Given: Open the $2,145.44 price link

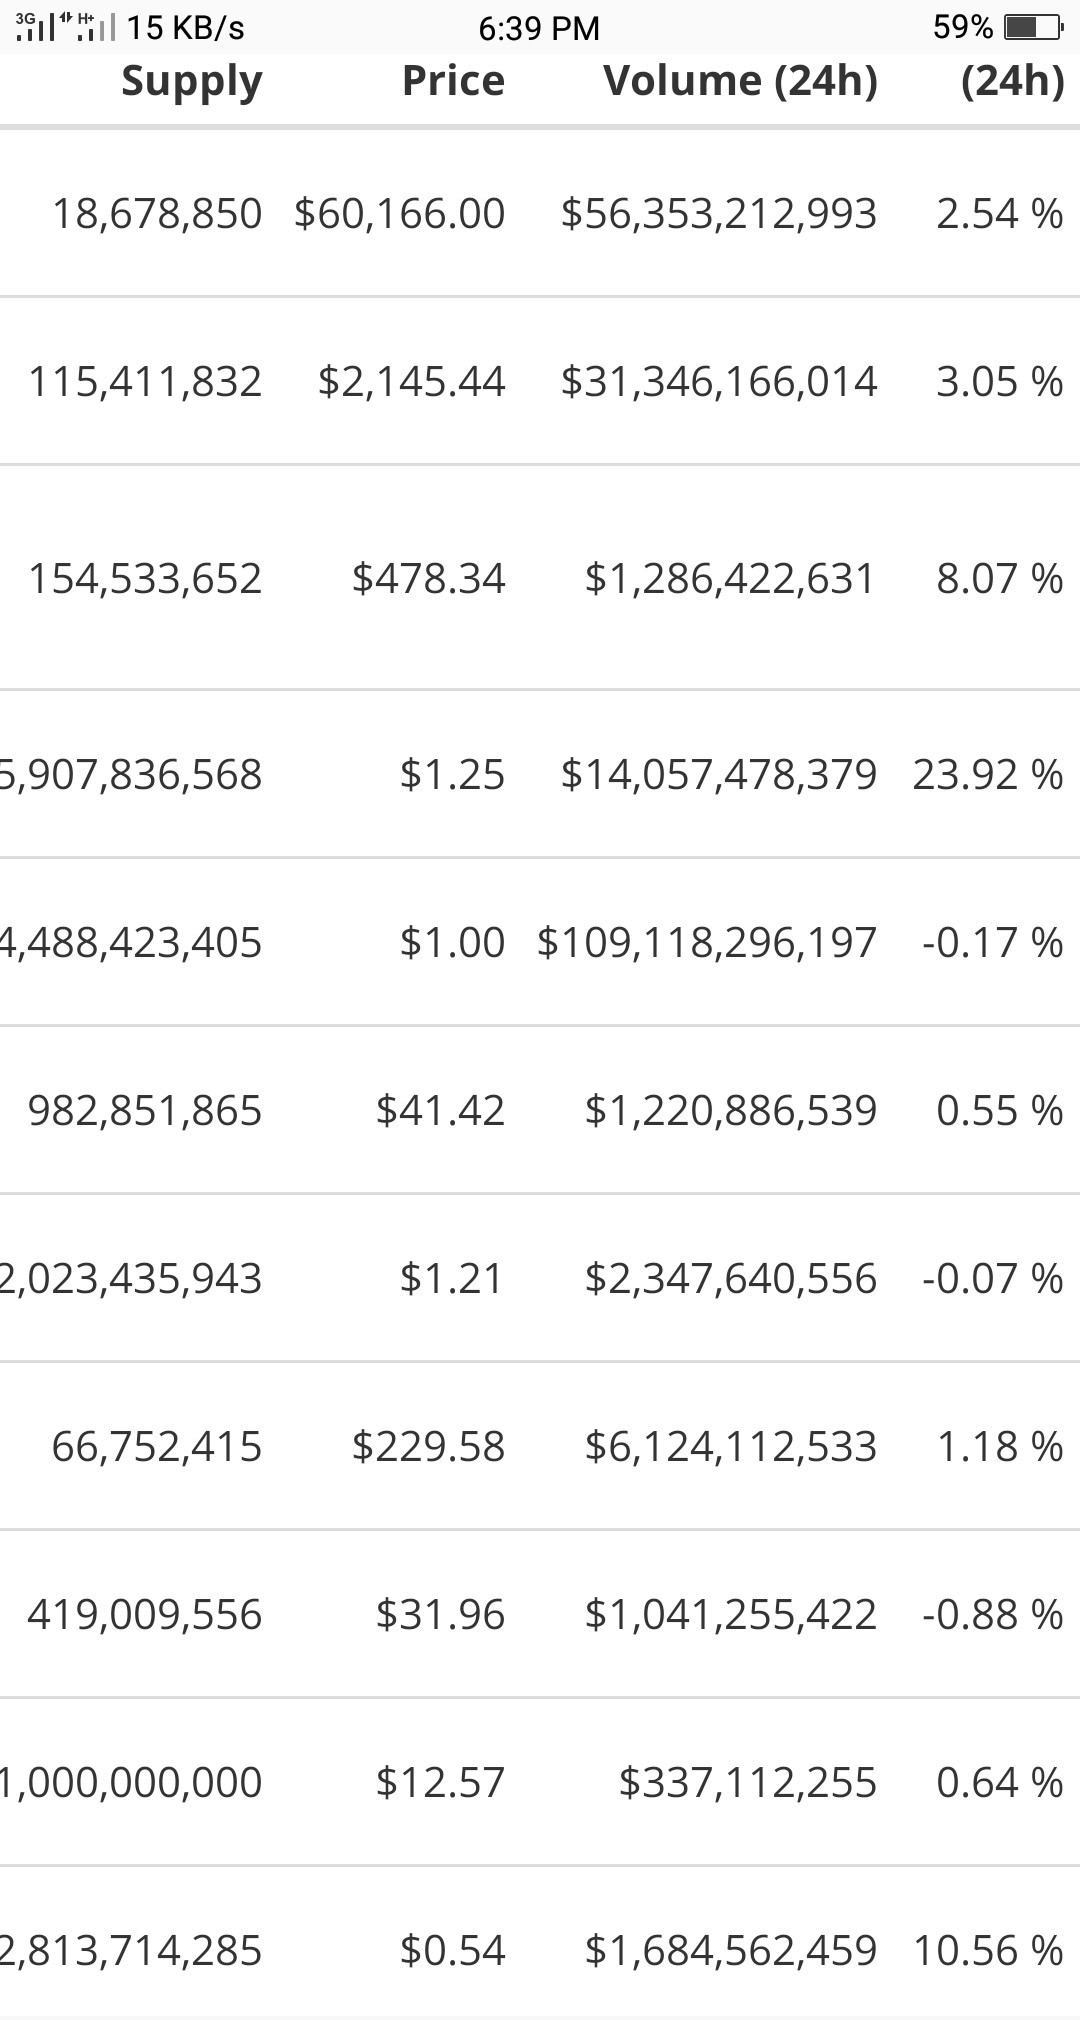Looking at the screenshot, I should (412, 382).
